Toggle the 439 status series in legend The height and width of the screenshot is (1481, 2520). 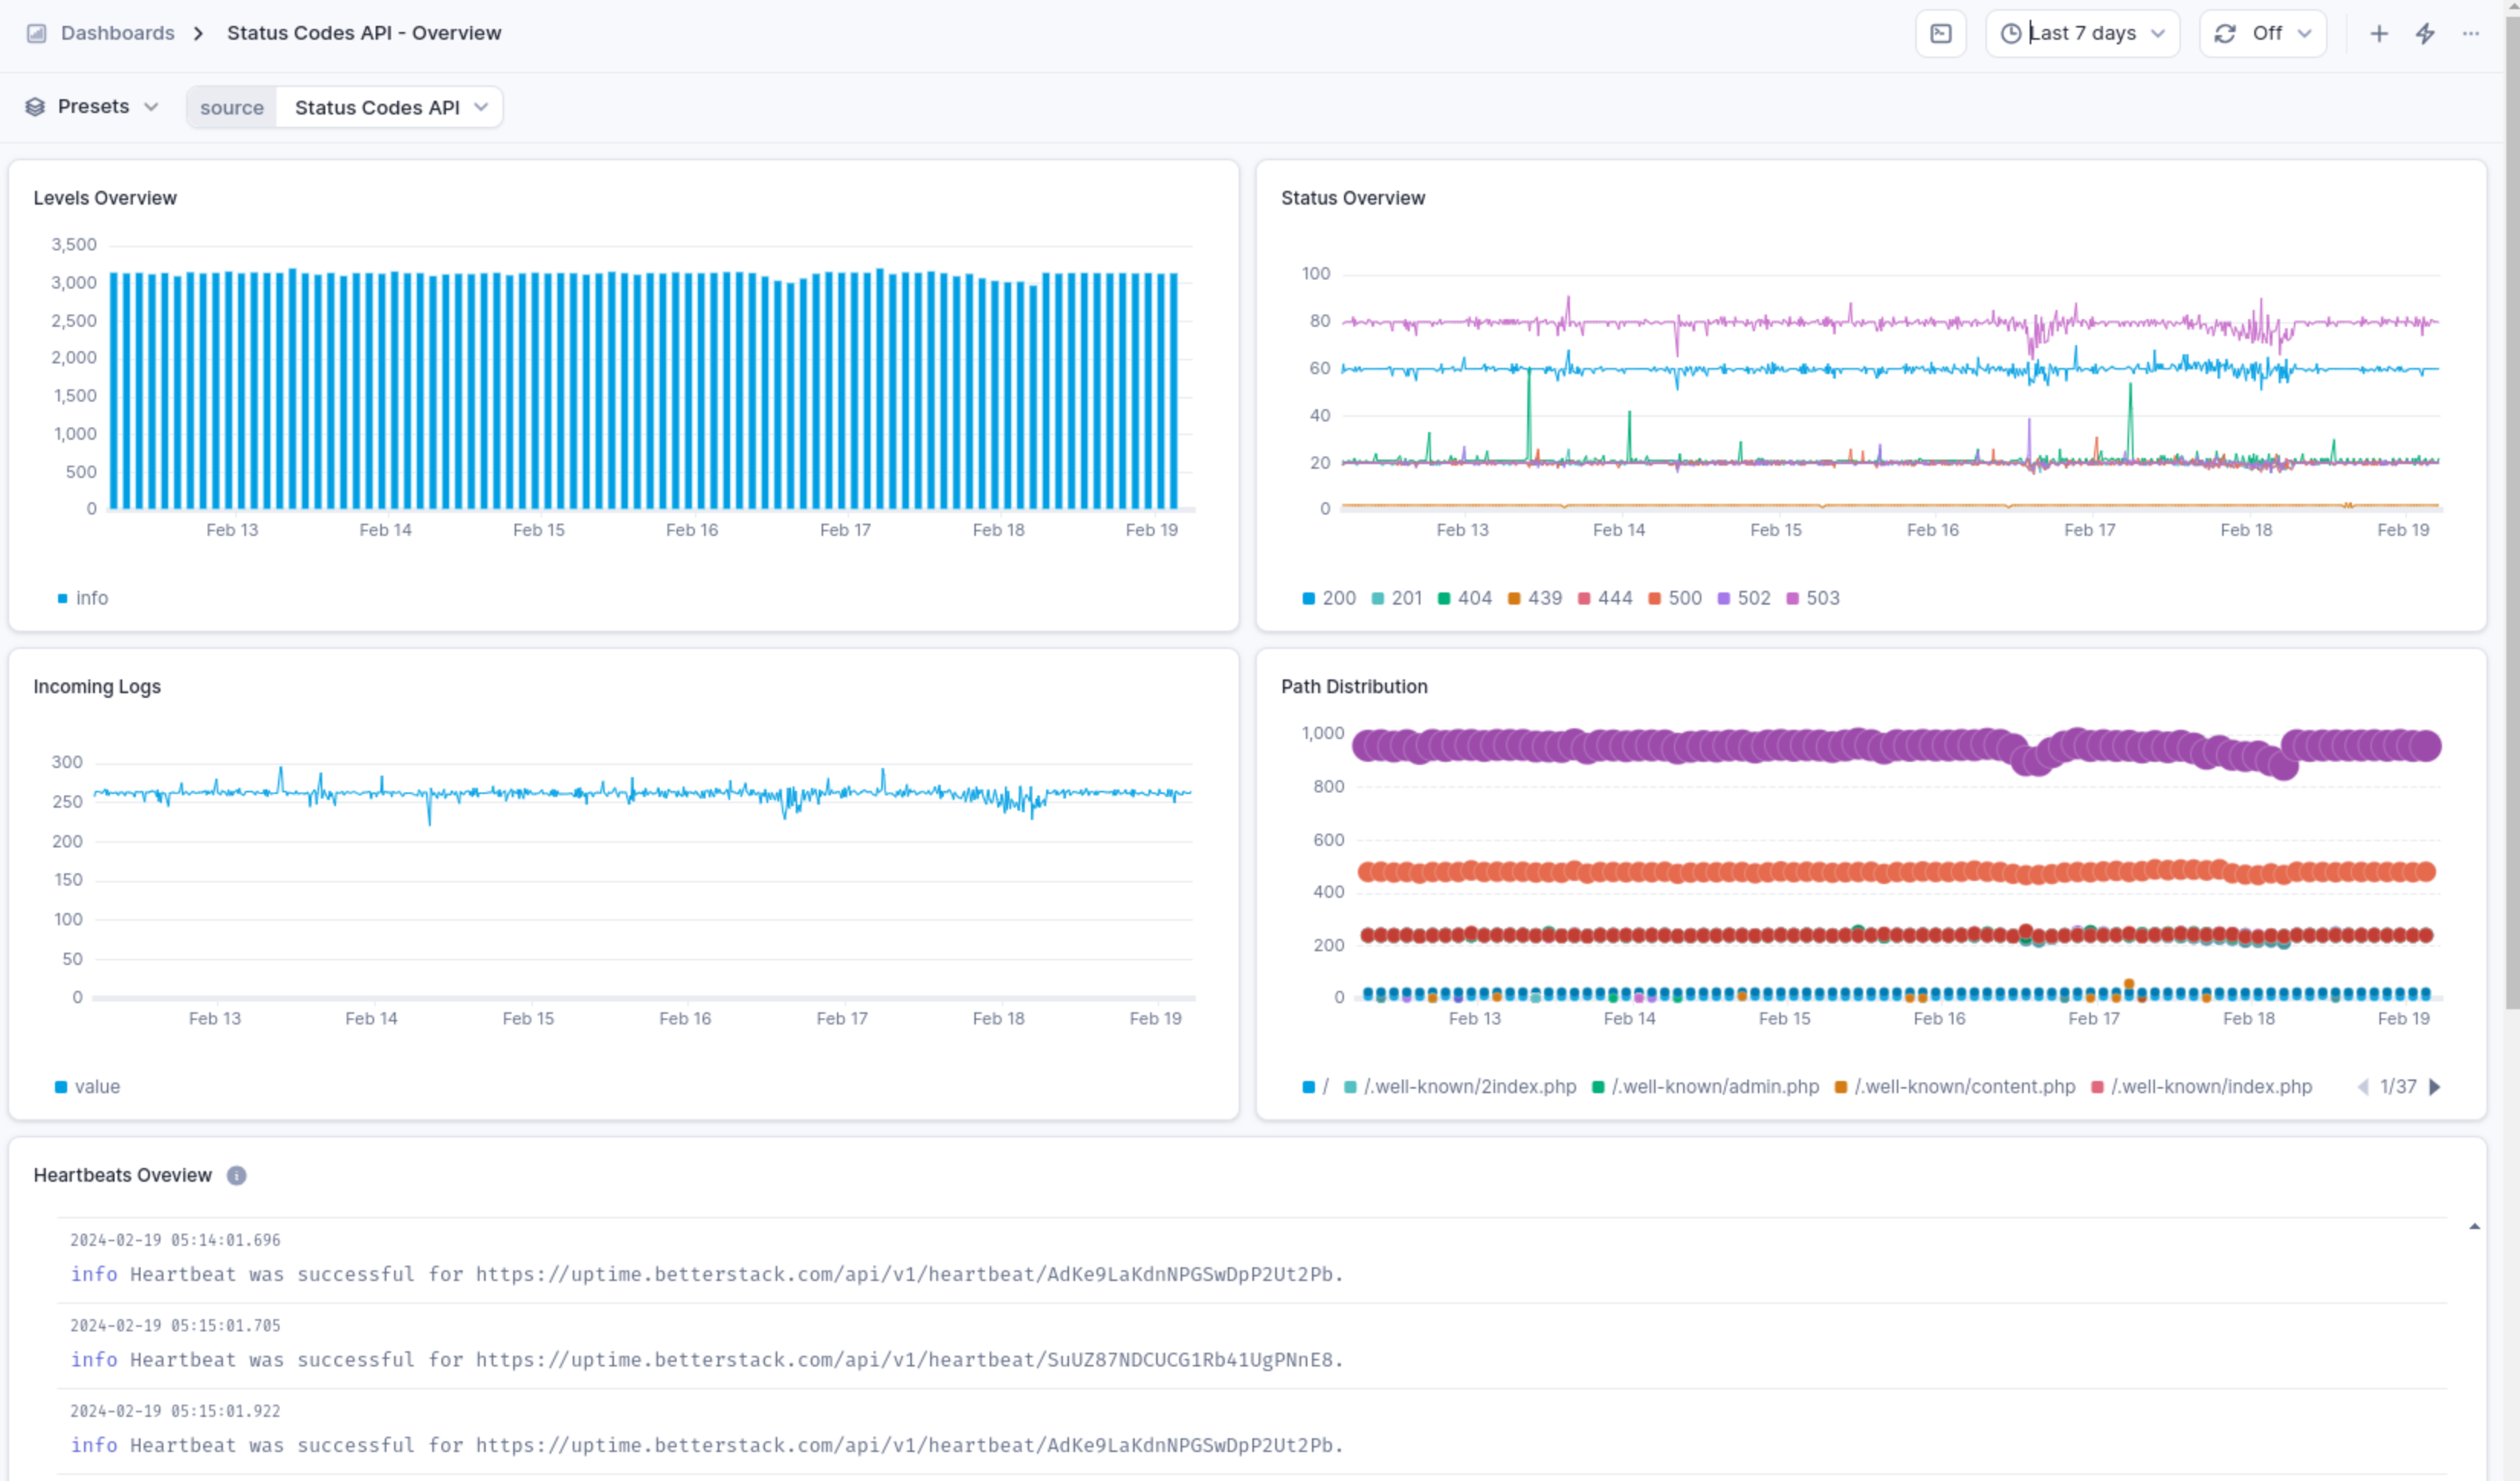[1535, 598]
